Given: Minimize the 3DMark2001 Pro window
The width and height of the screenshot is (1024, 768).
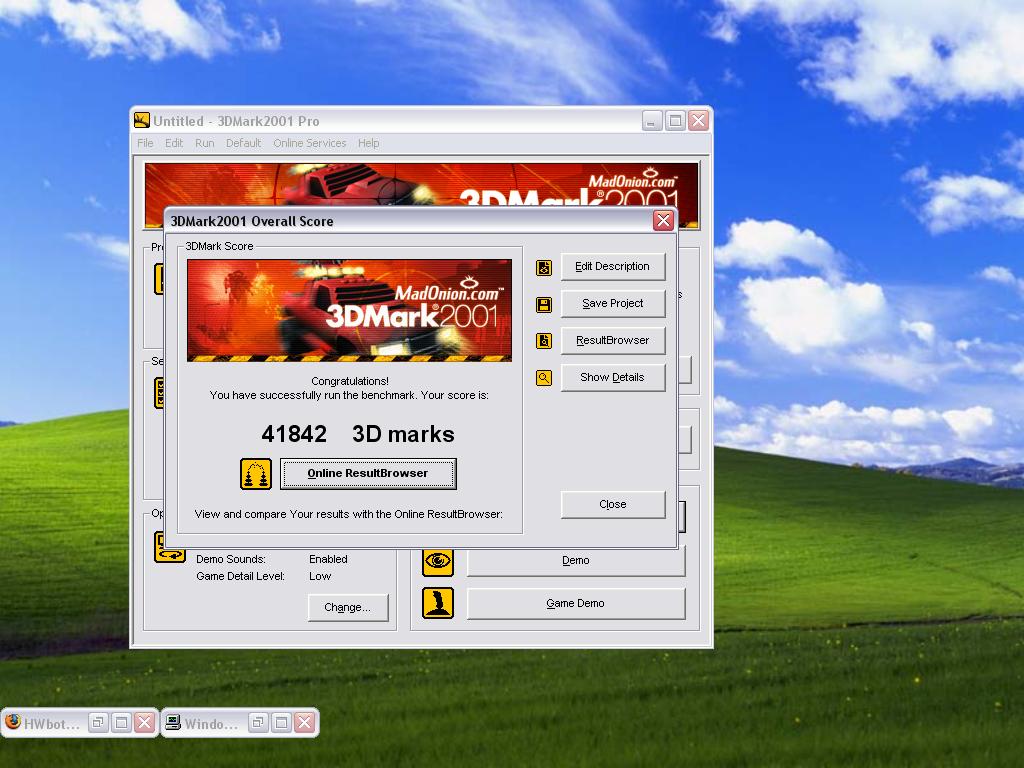Looking at the screenshot, I should click(652, 120).
